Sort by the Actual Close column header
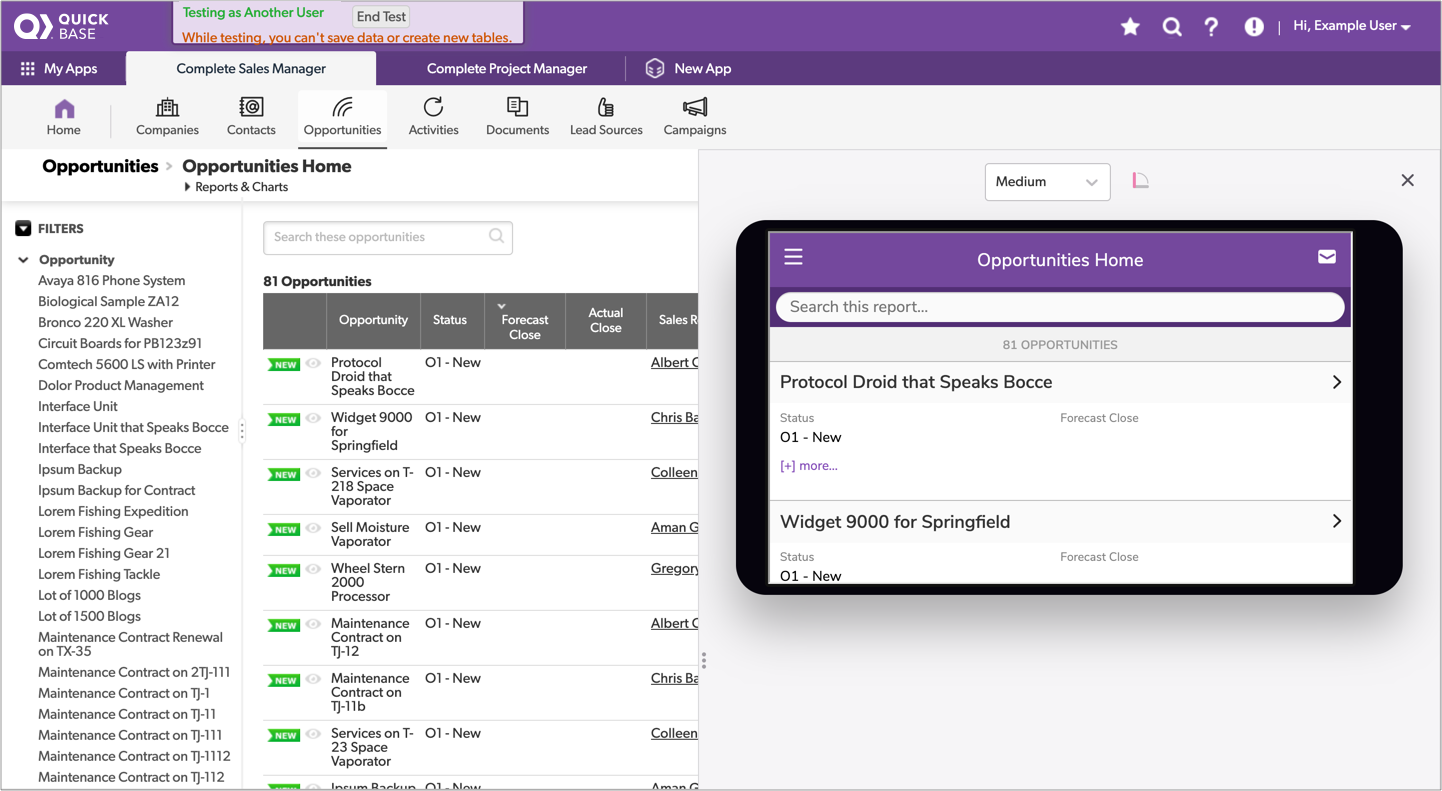The width and height of the screenshot is (1442, 791). click(x=606, y=321)
